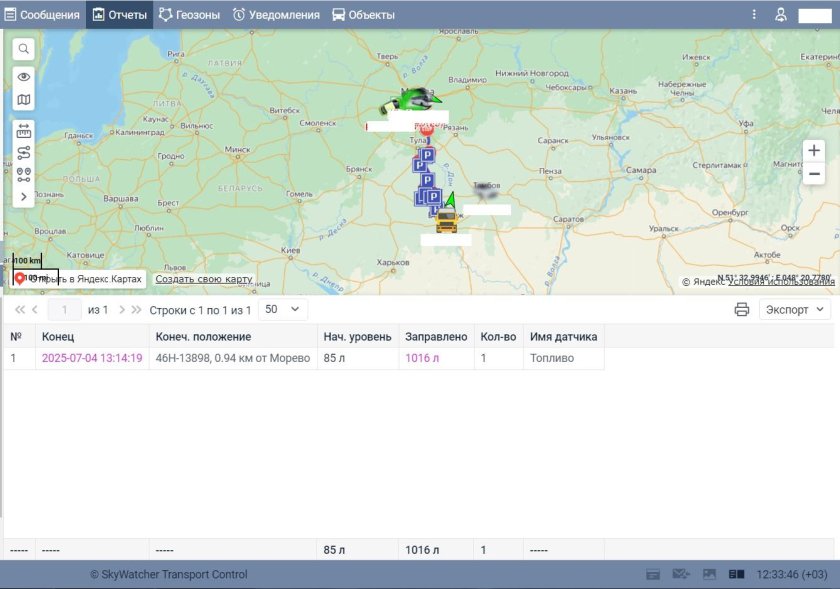Click the route builder tool icon

(24, 153)
